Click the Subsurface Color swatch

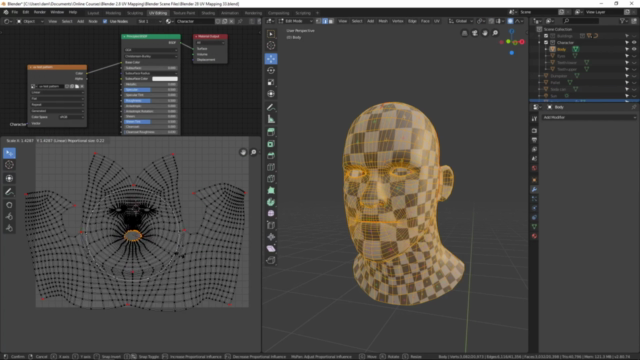165,79
